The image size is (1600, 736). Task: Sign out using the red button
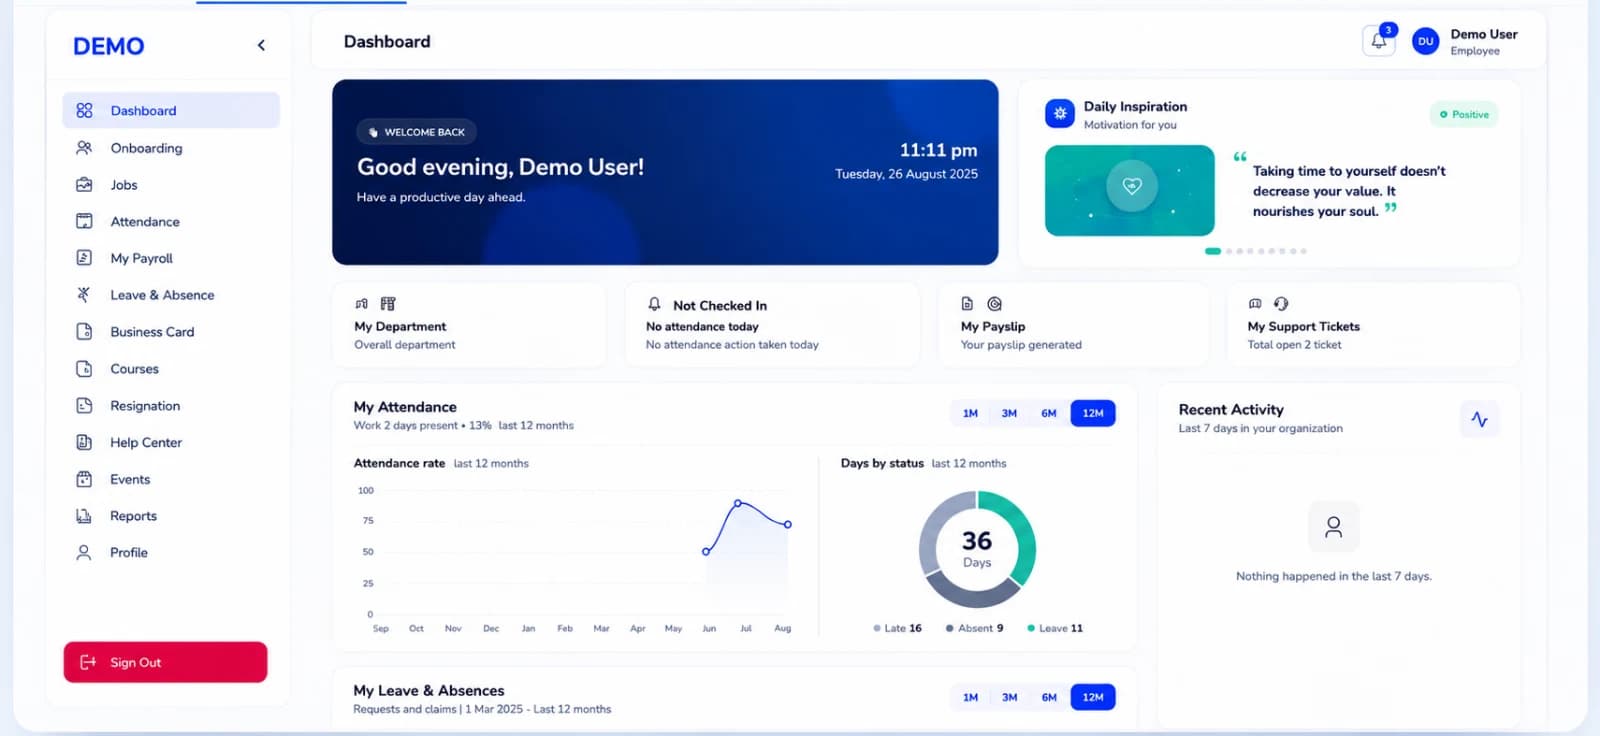point(165,662)
